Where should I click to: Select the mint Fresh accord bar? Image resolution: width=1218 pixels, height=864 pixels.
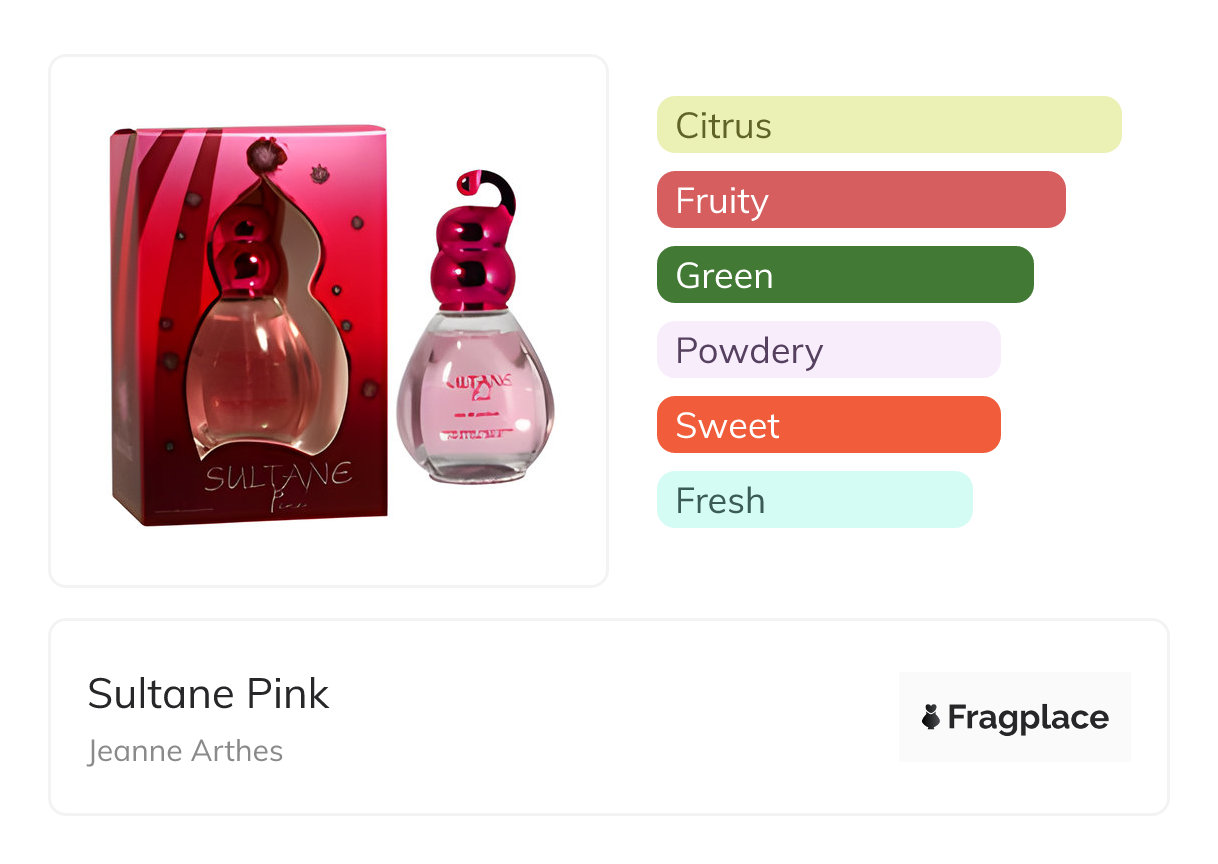(x=814, y=500)
